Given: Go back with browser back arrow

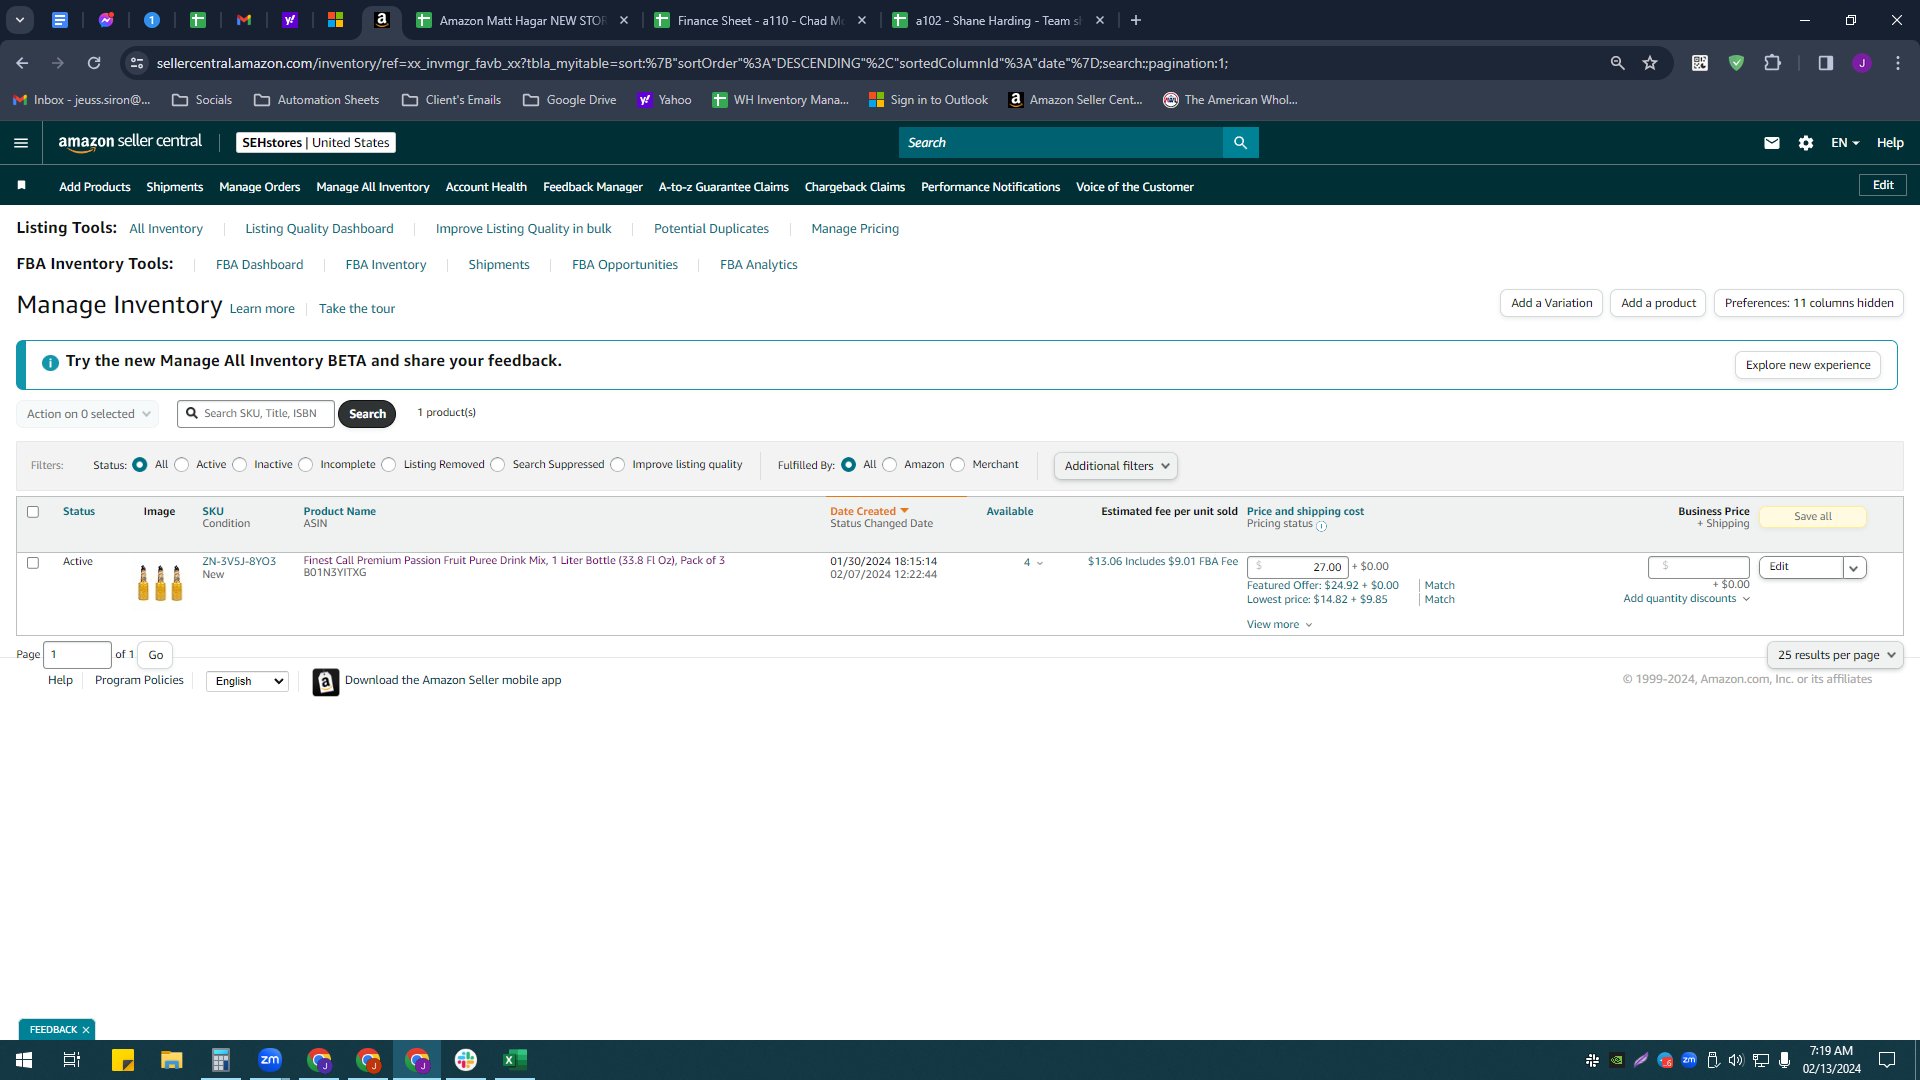Looking at the screenshot, I should pyautogui.click(x=22, y=63).
